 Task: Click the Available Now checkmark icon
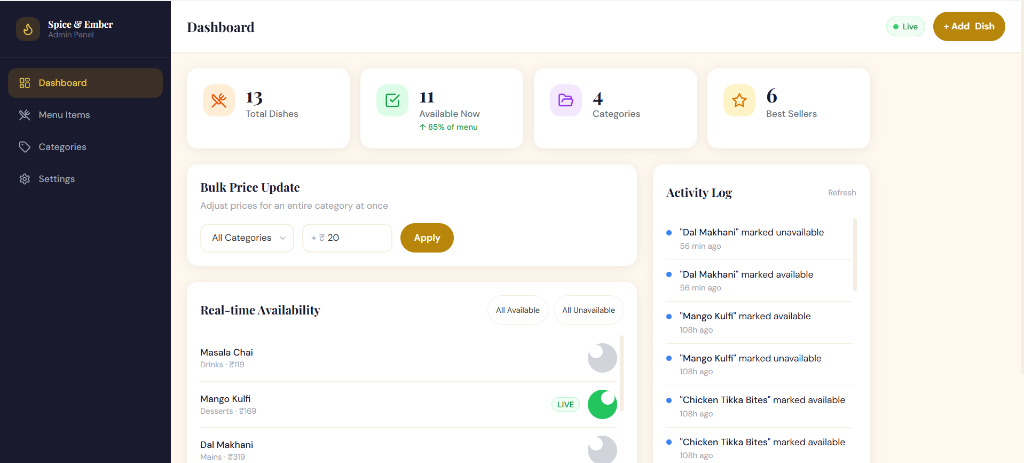tap(392, 101)
